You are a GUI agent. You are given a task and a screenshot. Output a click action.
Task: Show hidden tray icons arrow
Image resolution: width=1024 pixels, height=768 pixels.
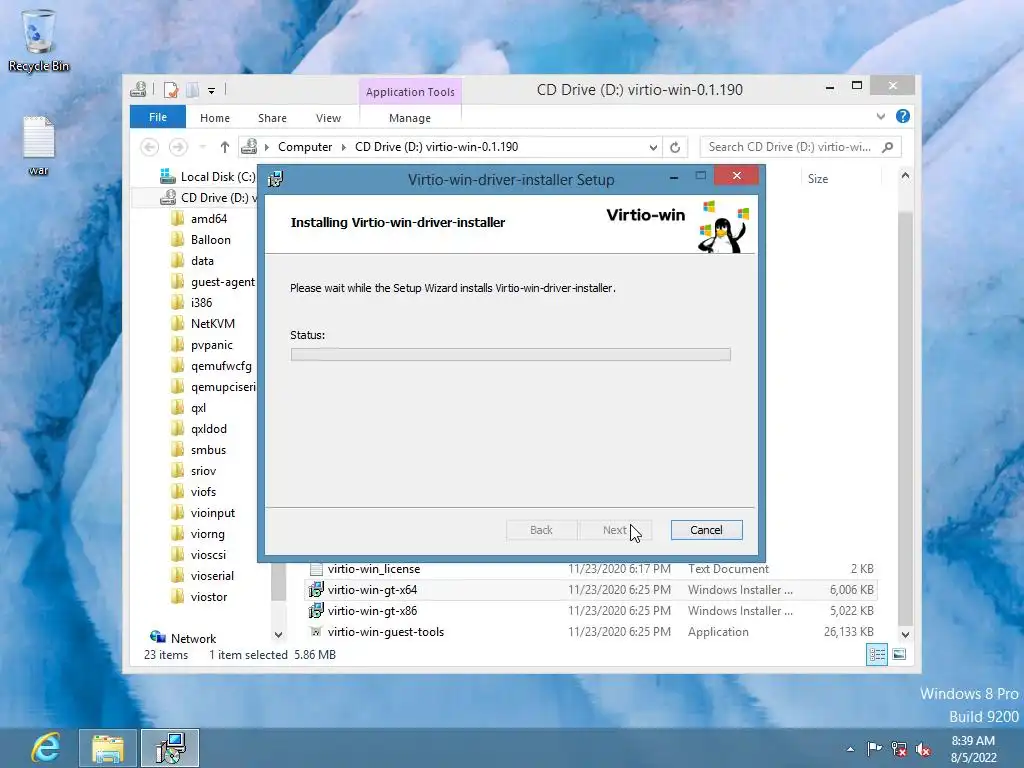coord(850,749)
